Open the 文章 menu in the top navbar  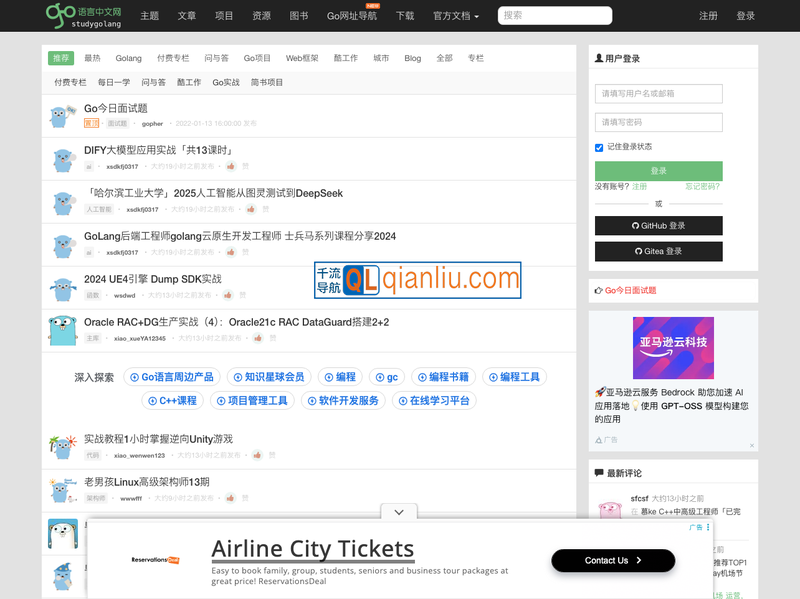tap(186, 16)
